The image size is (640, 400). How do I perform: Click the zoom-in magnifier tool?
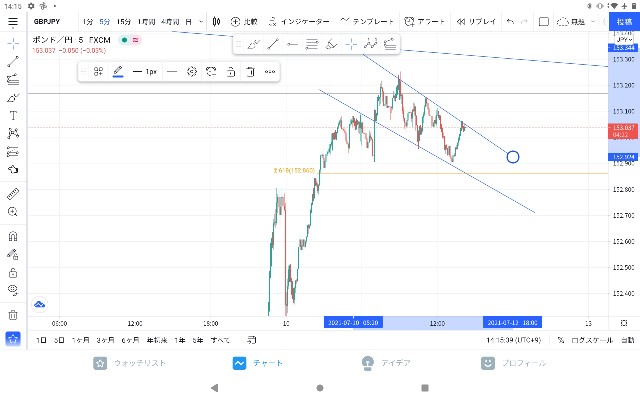[x=13, y=211]
